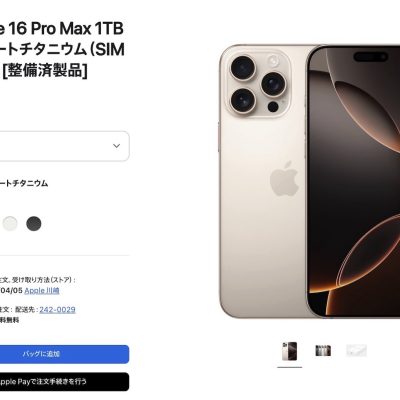Select the black titanium color swatch
This screenshot has height=400, width=400.
click(x=34, y=224)
